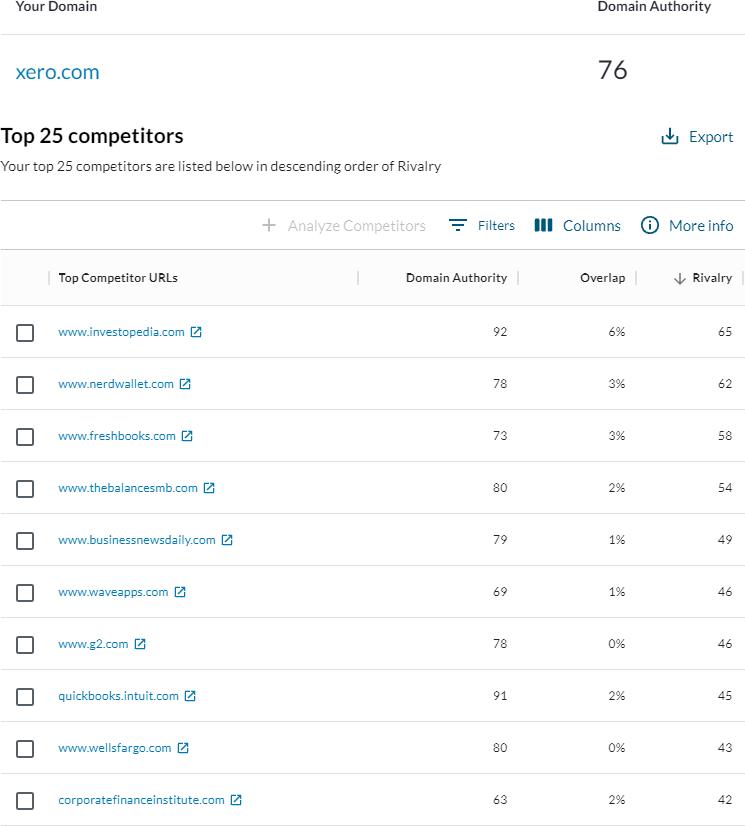
Task: Sort table by Overlap column
Action: click(602, 278)
